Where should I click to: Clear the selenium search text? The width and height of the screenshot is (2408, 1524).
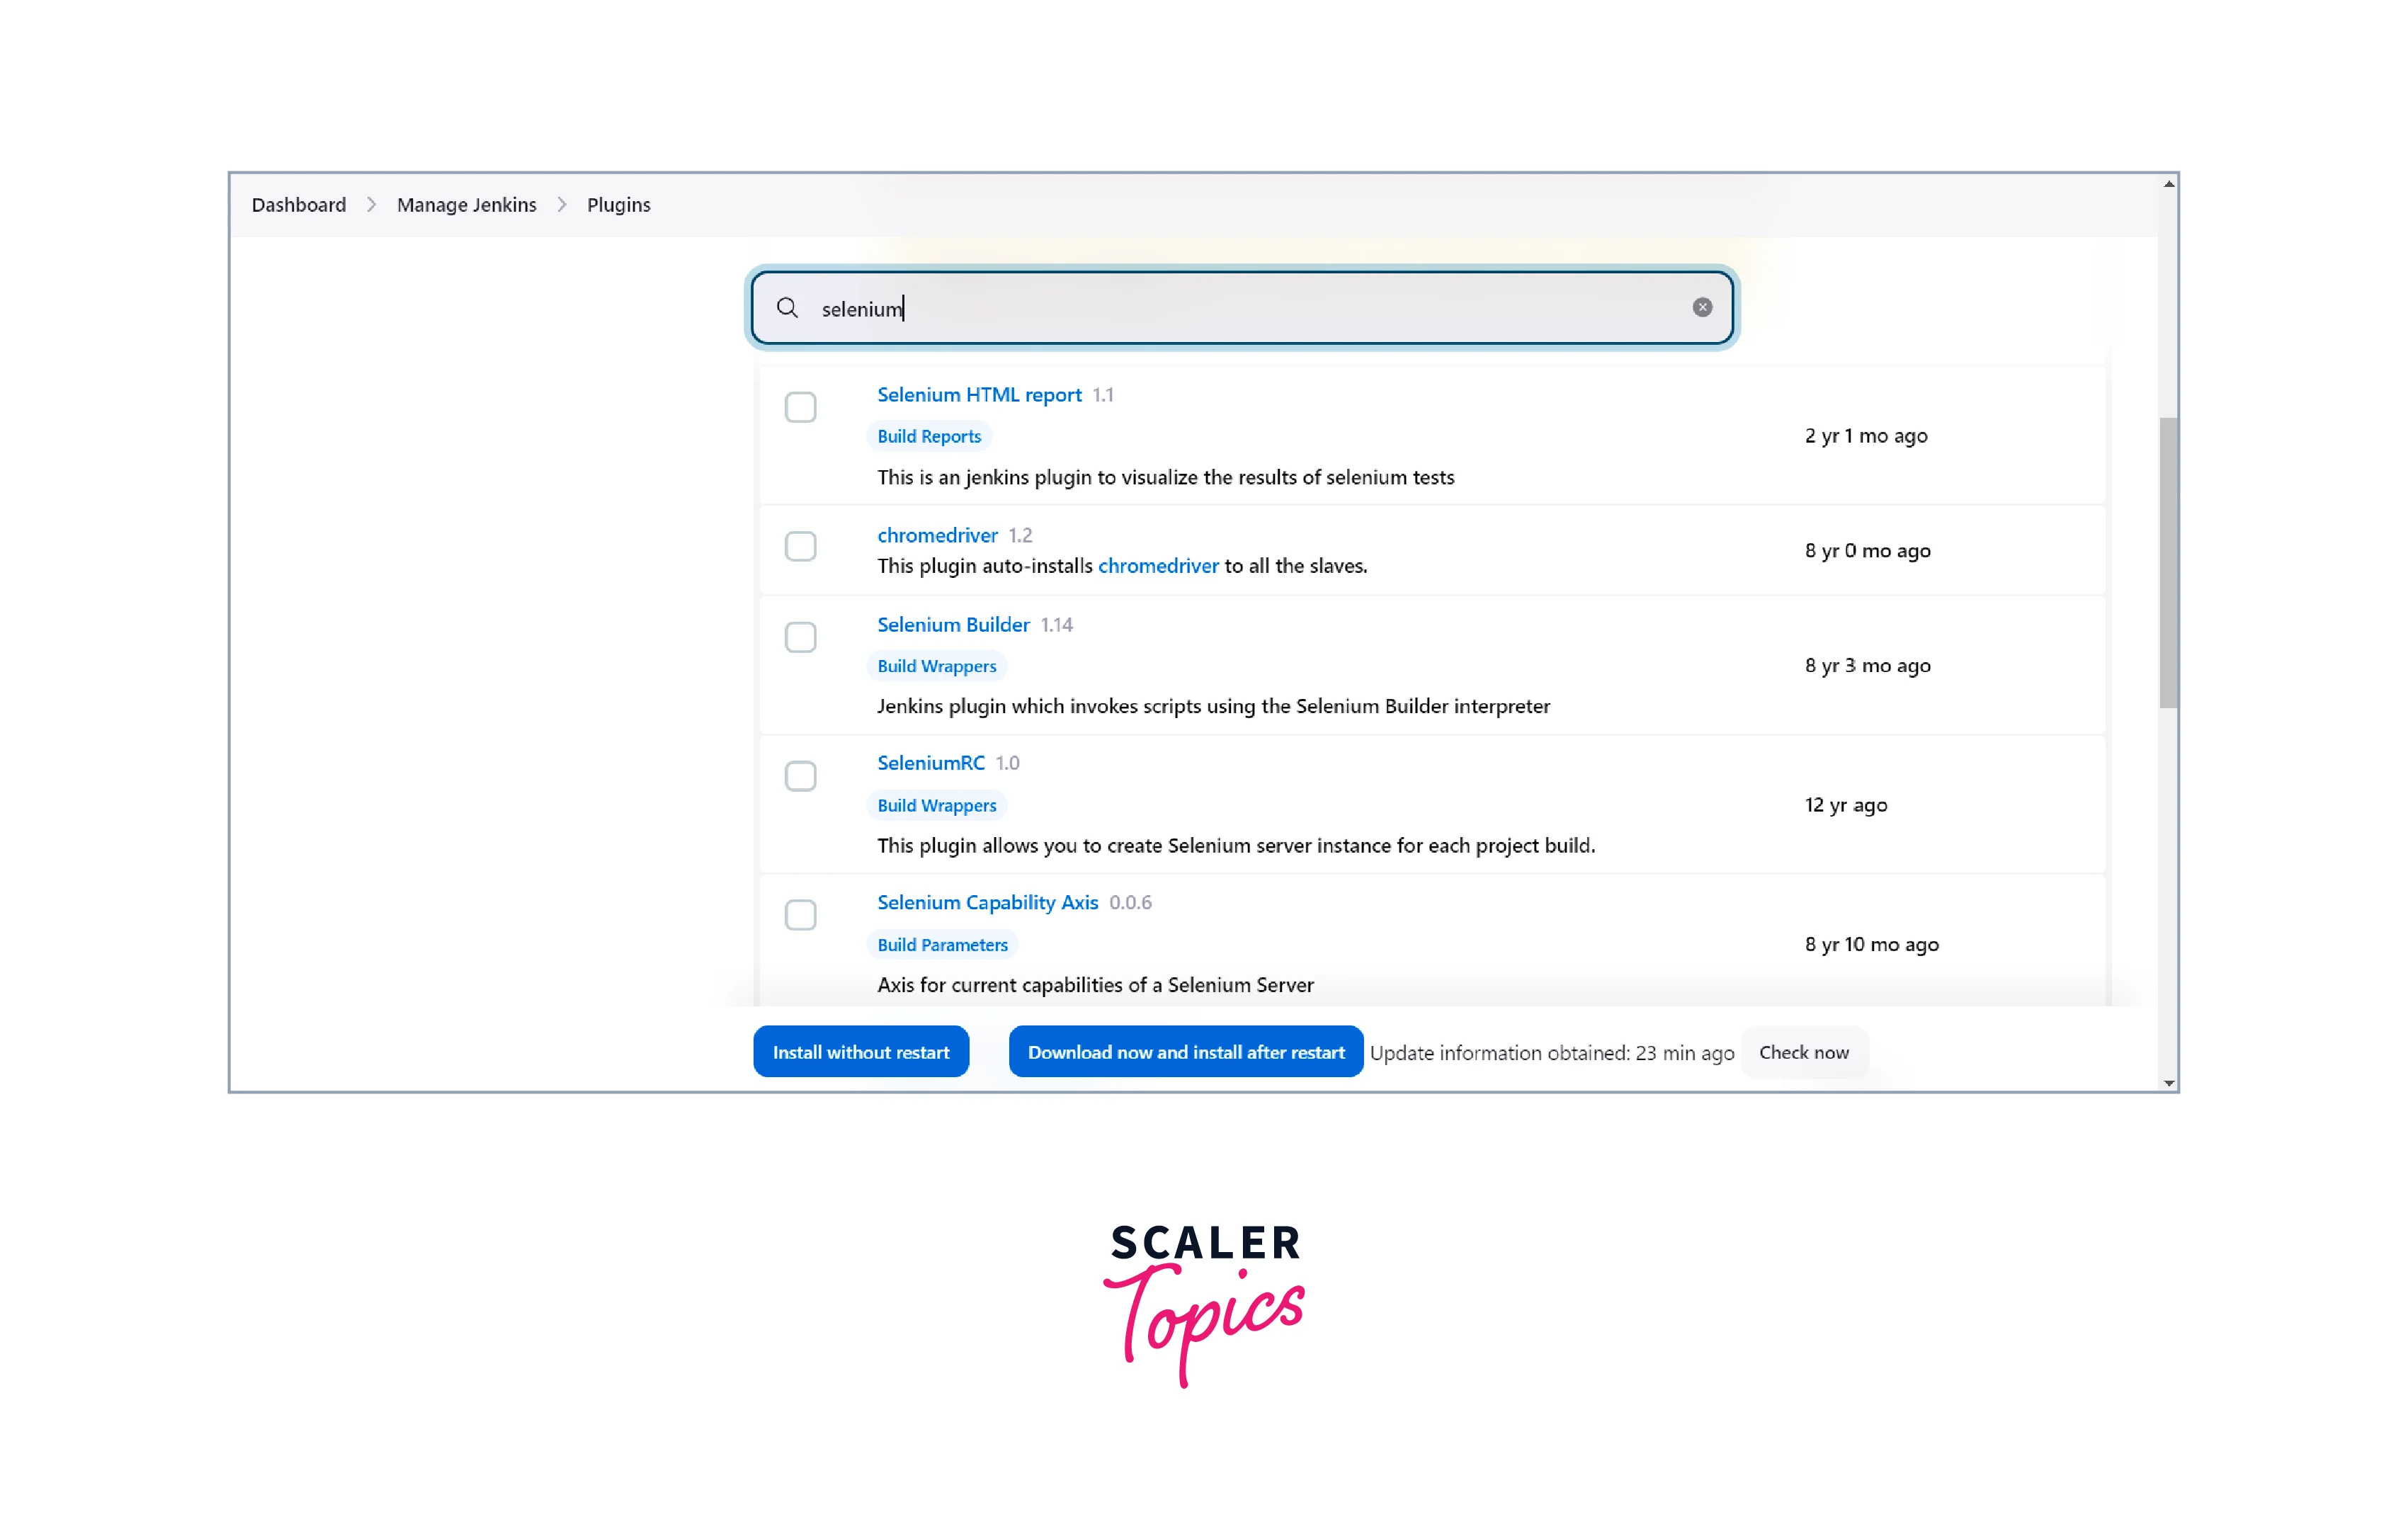click(1702, 308)
